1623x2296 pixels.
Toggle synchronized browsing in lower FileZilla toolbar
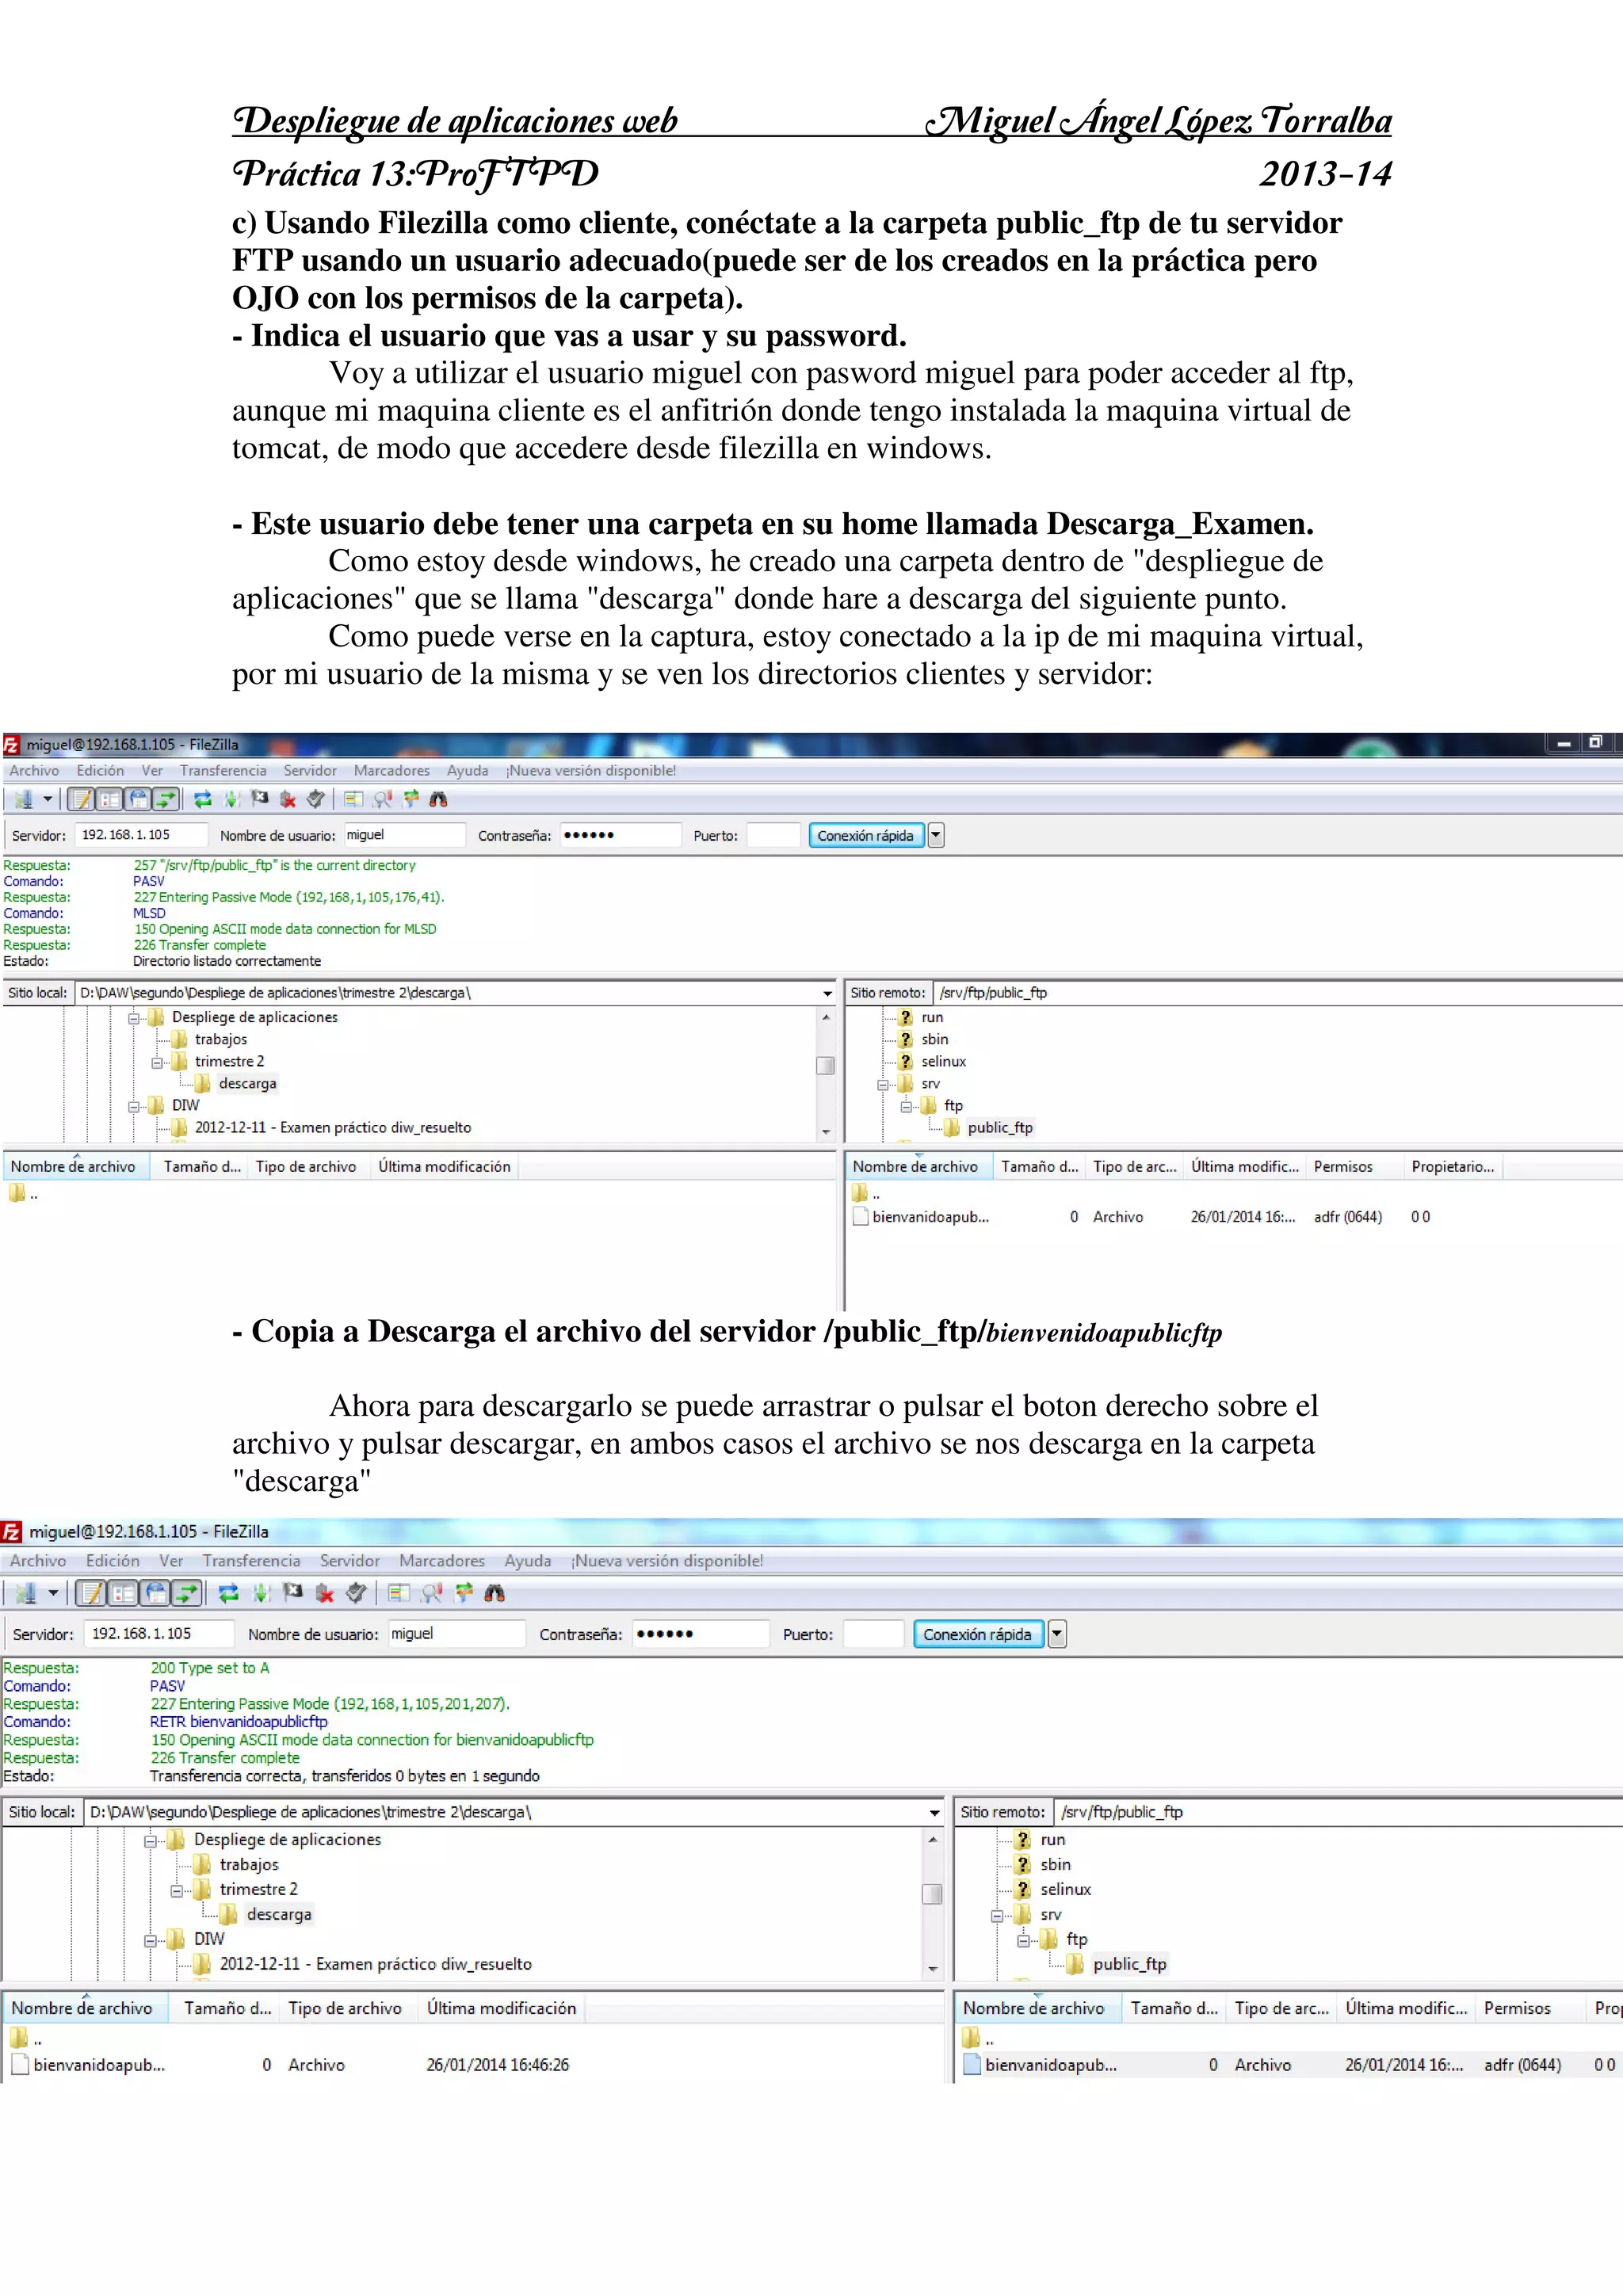tap(463, 1593)
